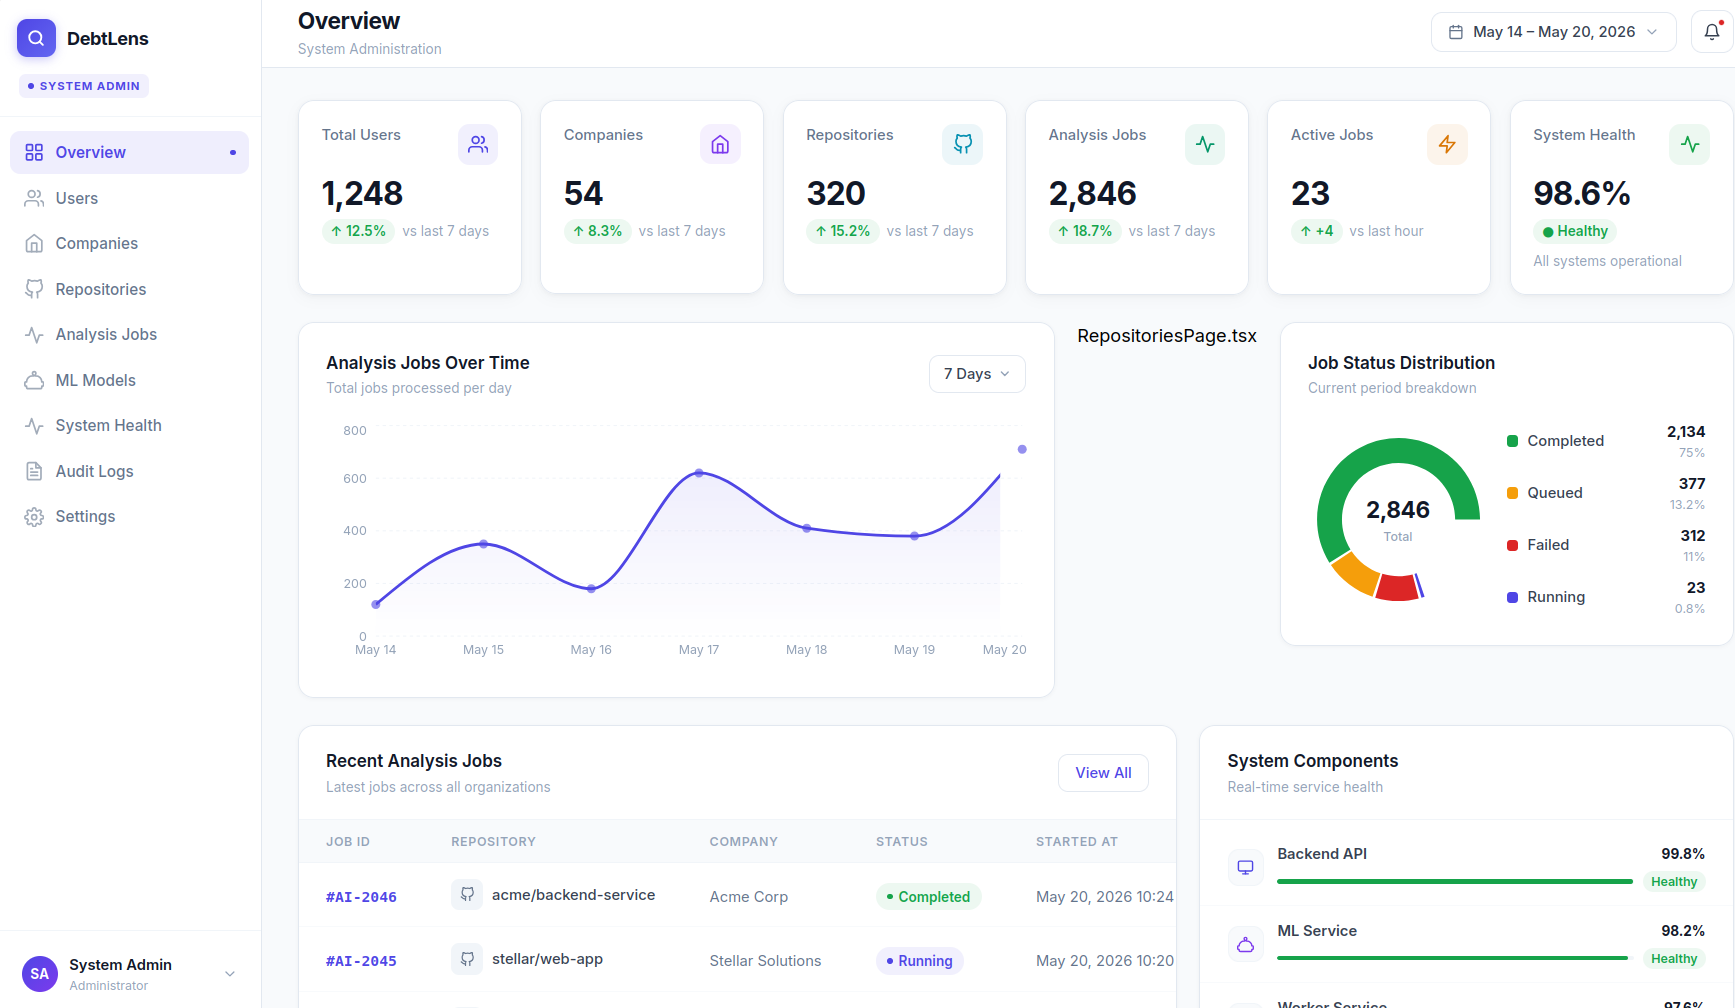
Task: Go to Overview in the sidebar
Action: pyautogui.click(x=129, y=152)
